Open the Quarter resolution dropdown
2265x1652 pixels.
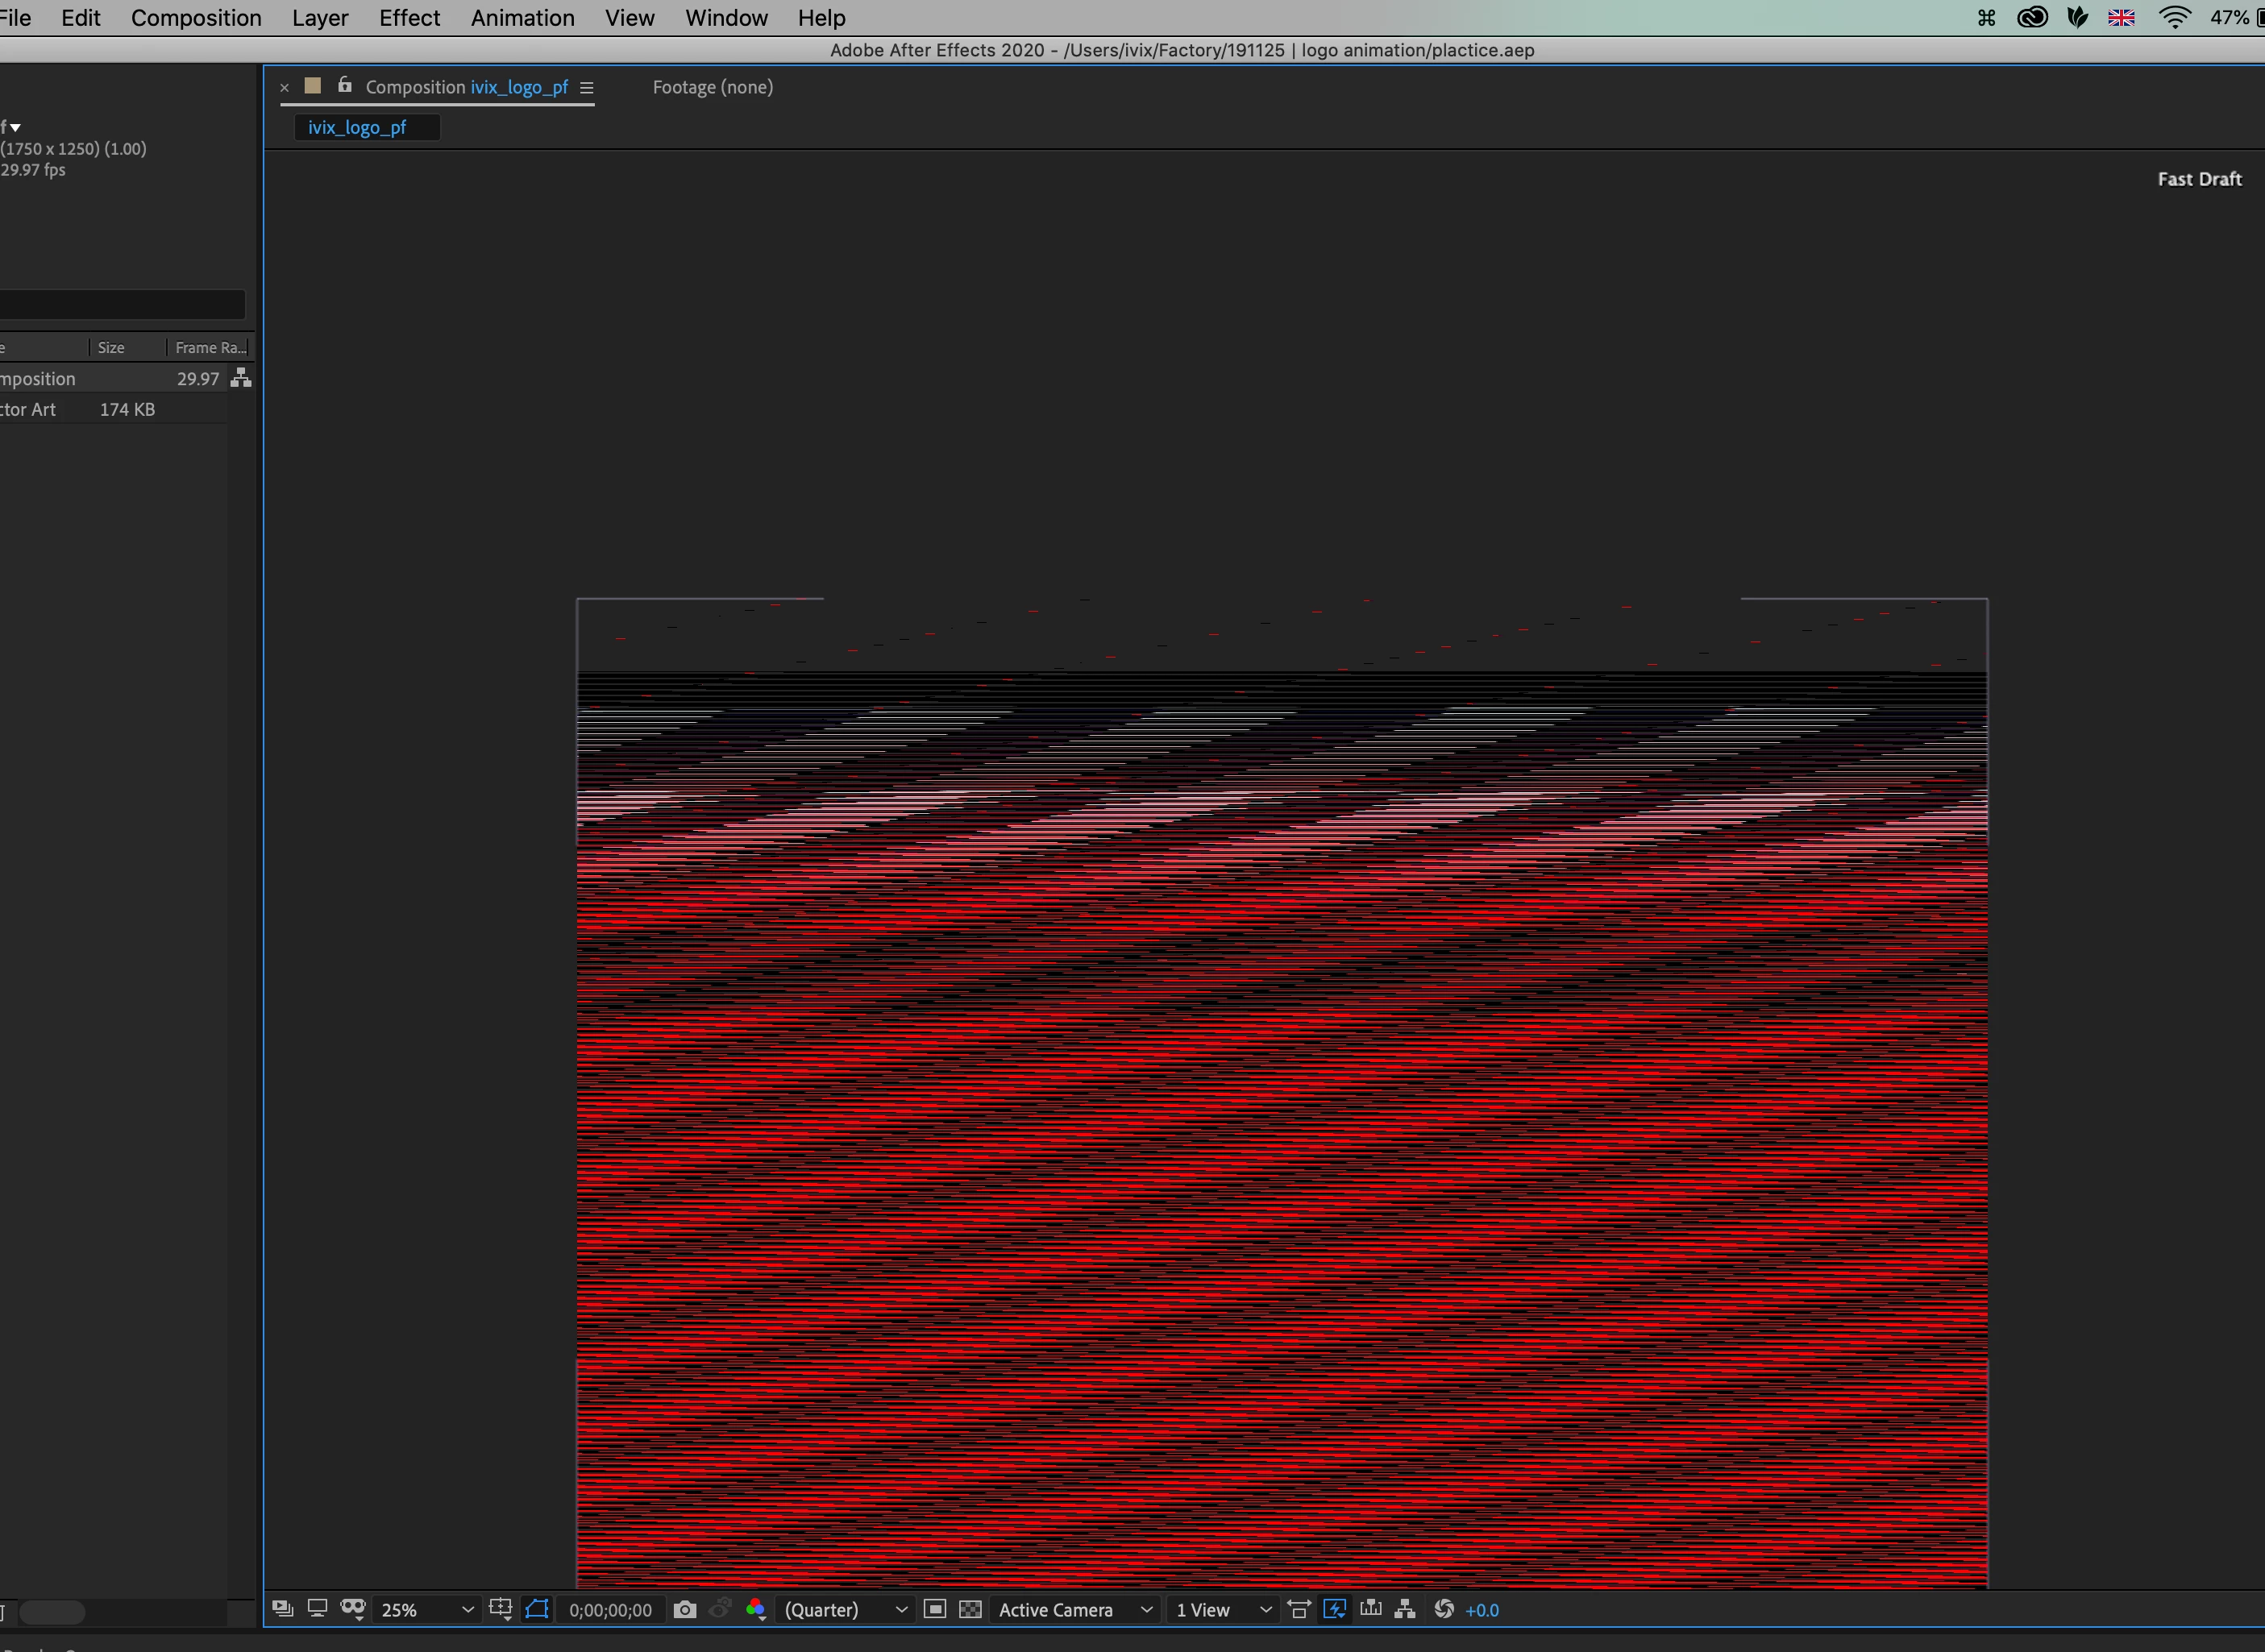click(845, 1610)
